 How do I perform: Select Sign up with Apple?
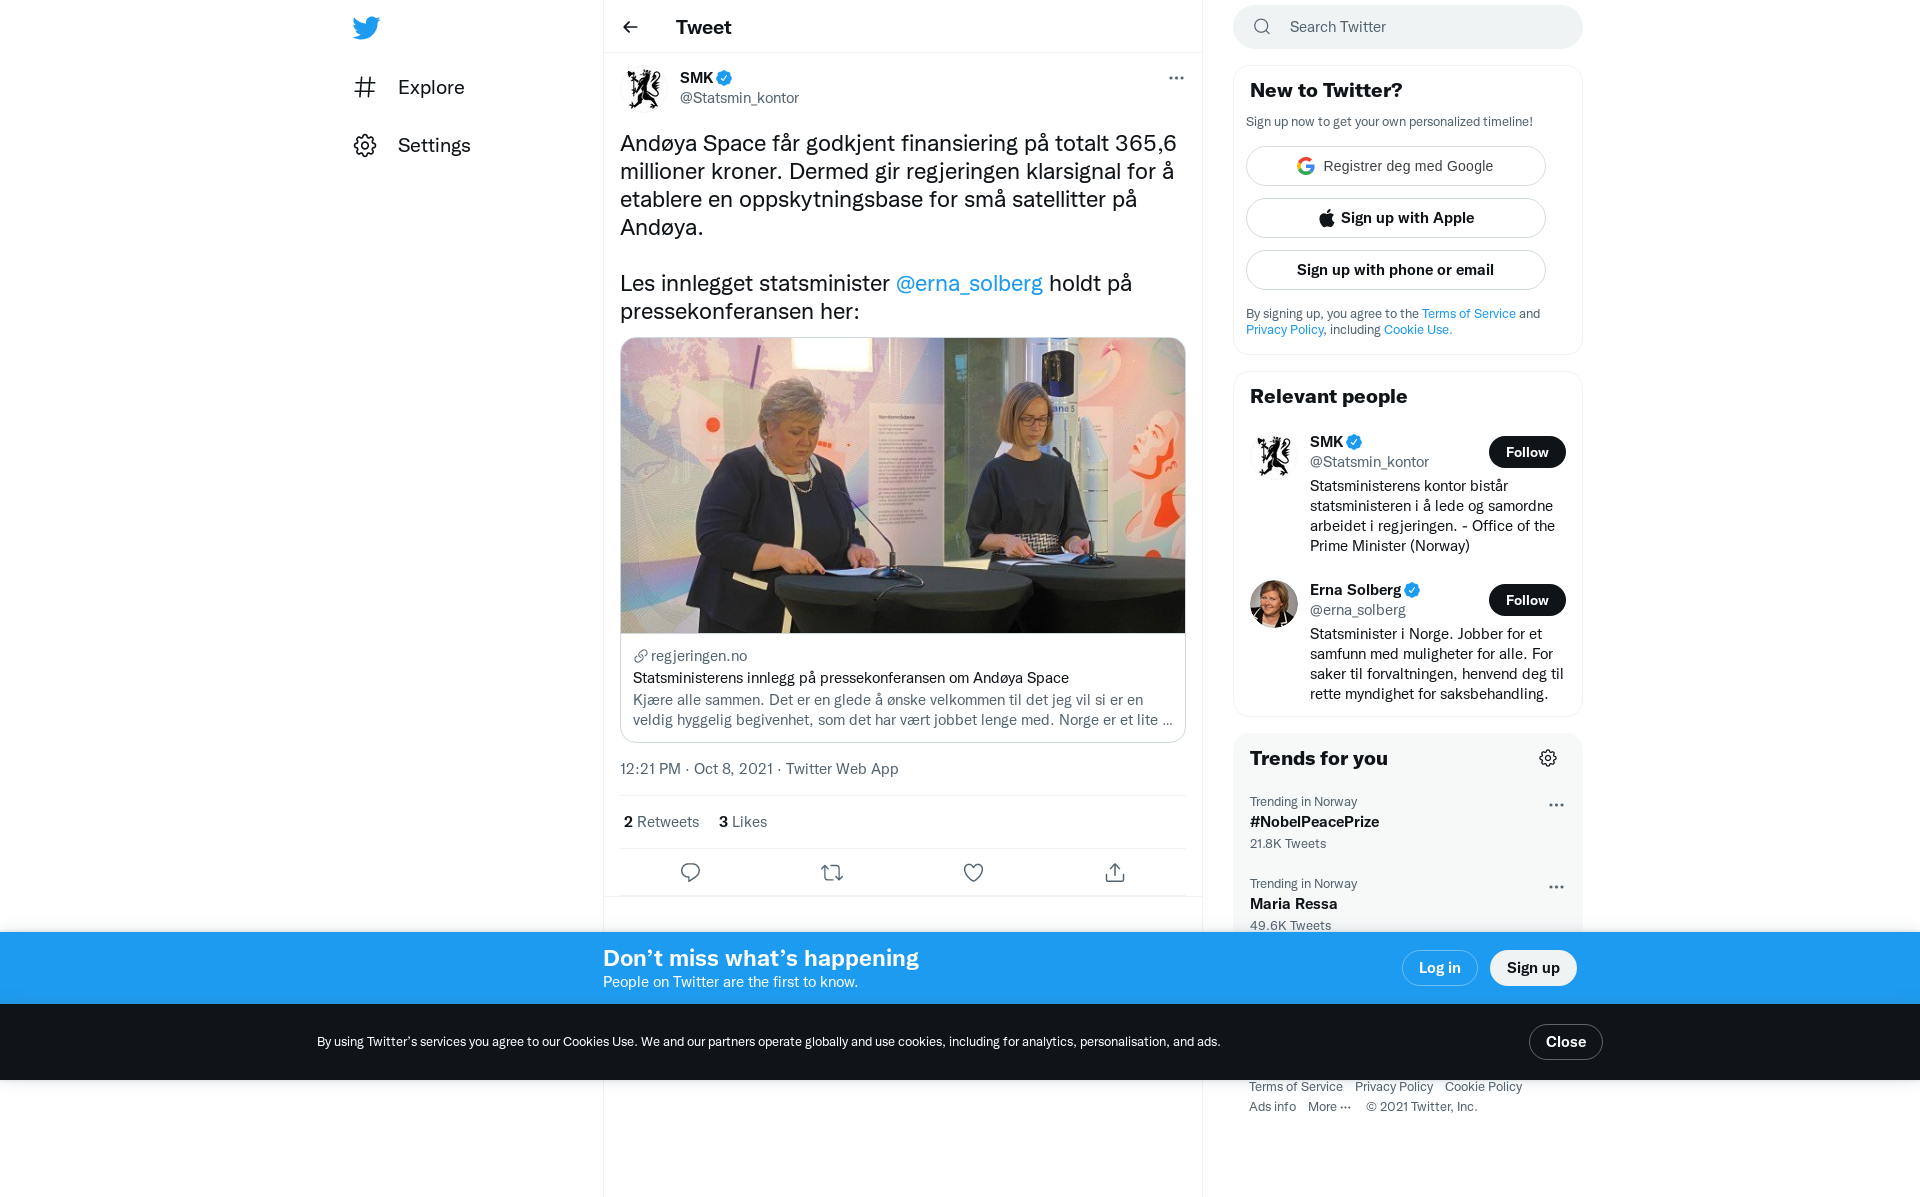tap(1396, 218)
